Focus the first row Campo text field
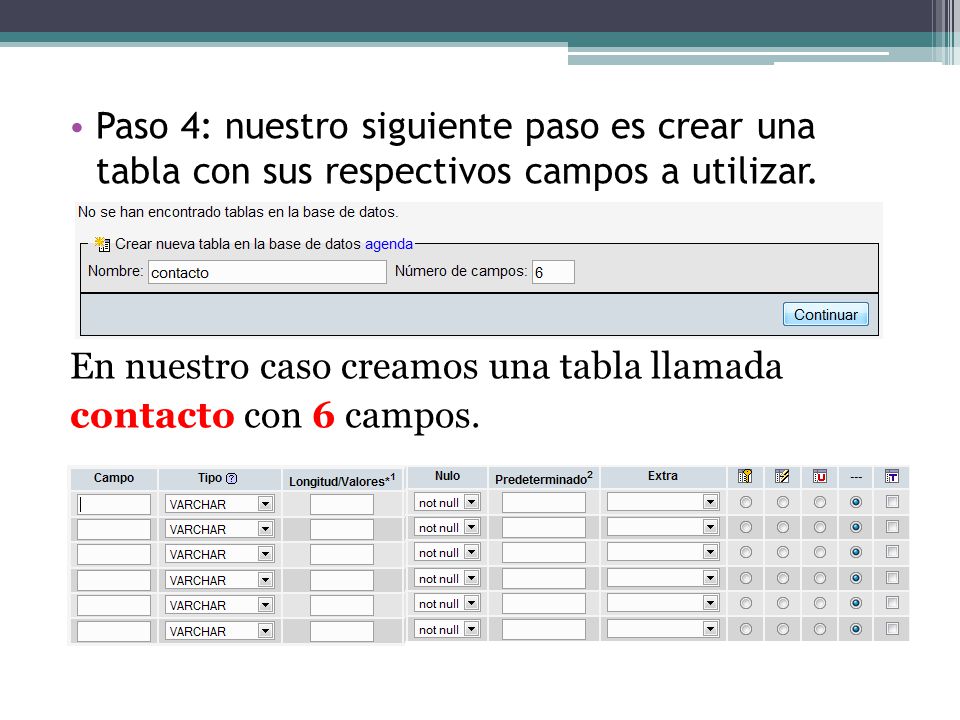 click(114, 504)
